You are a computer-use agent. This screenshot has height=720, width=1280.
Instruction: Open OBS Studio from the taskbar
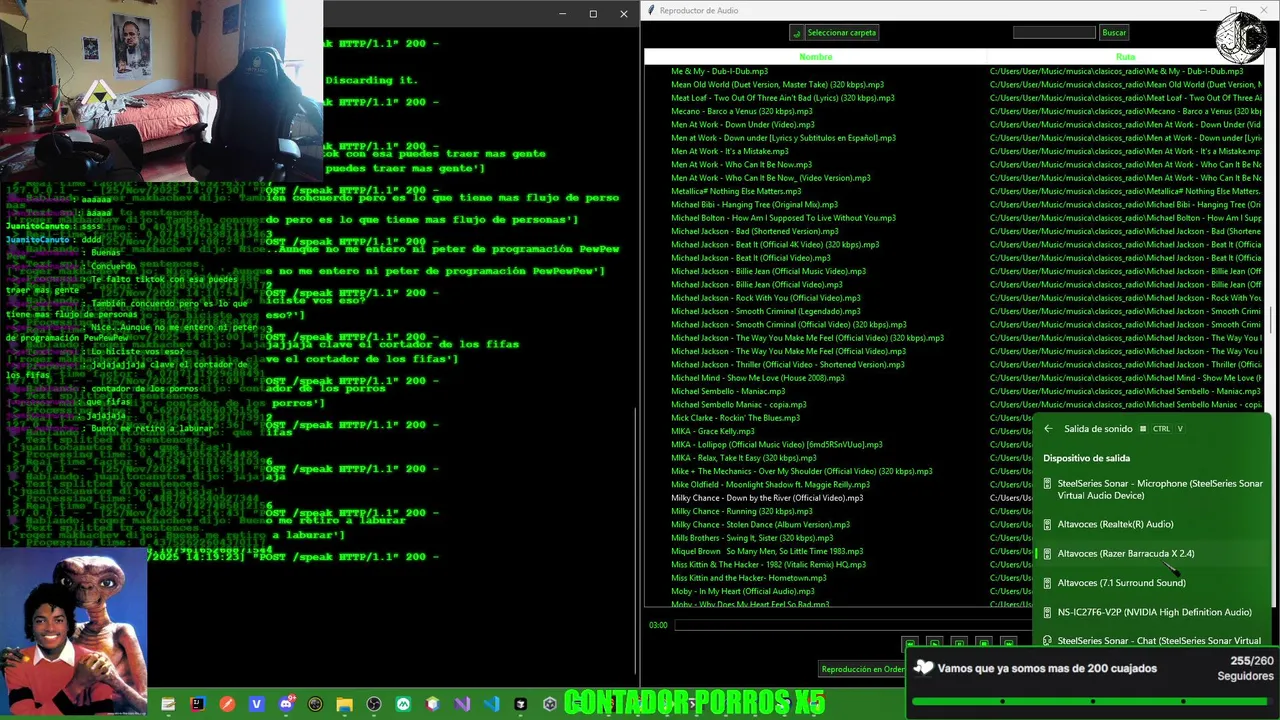[x=373, y=704]
